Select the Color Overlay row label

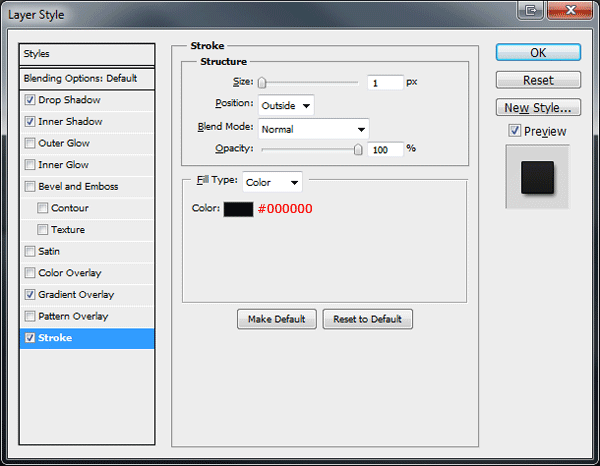(70, 273)
